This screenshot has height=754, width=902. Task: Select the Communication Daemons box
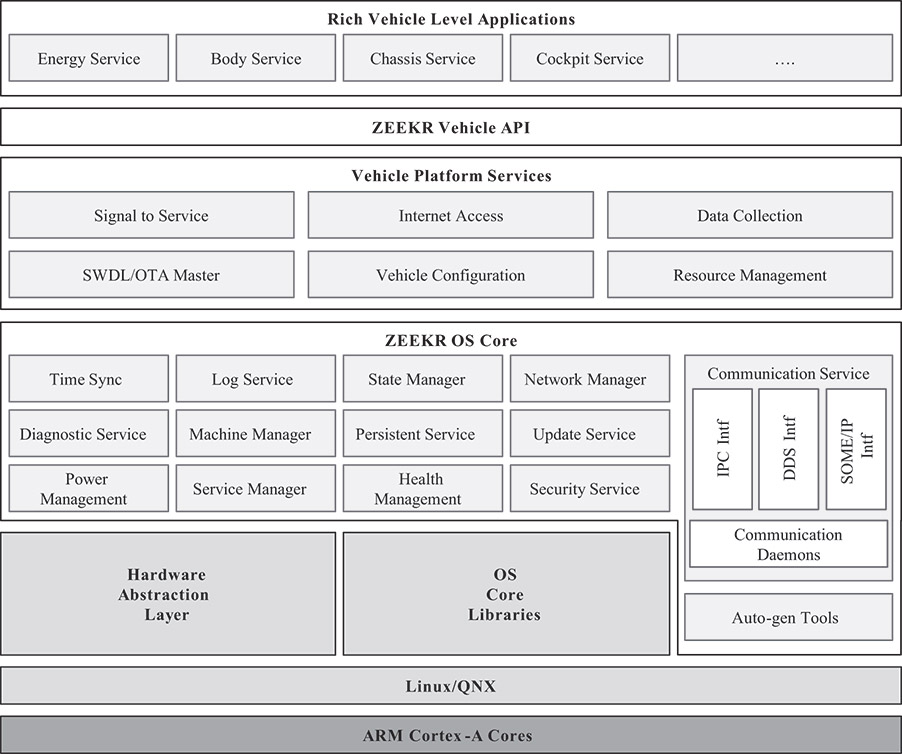(x=788, y=544)
